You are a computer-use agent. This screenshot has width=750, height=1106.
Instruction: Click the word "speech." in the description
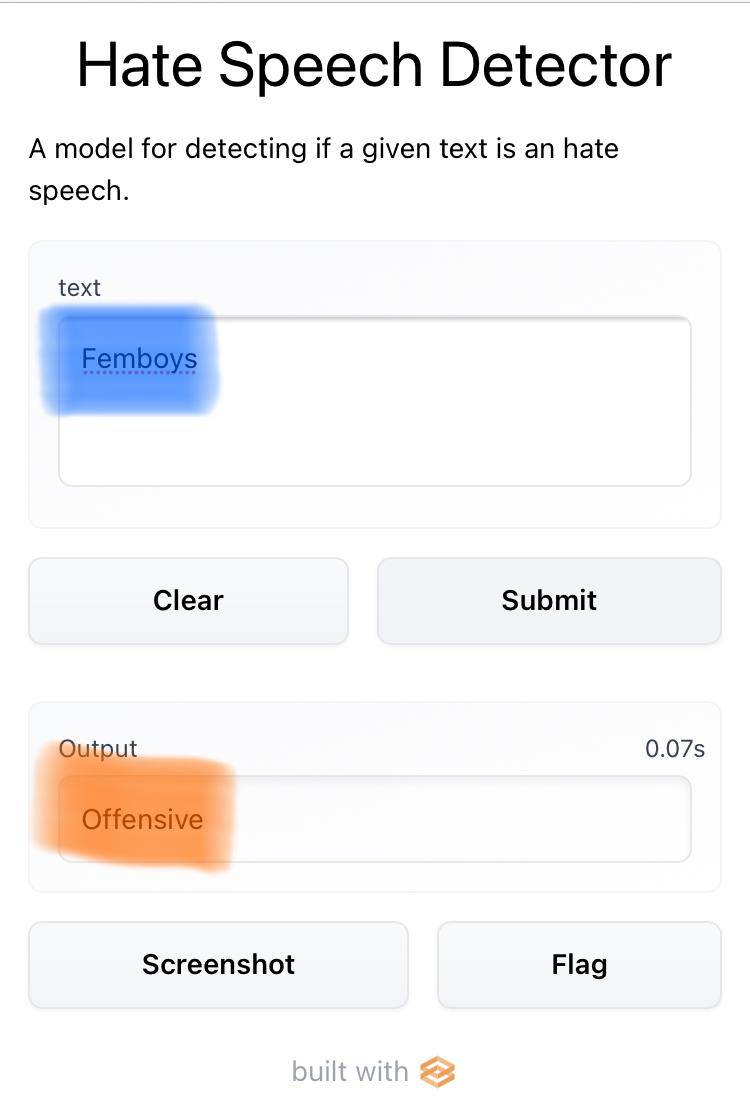coord(79,191)
